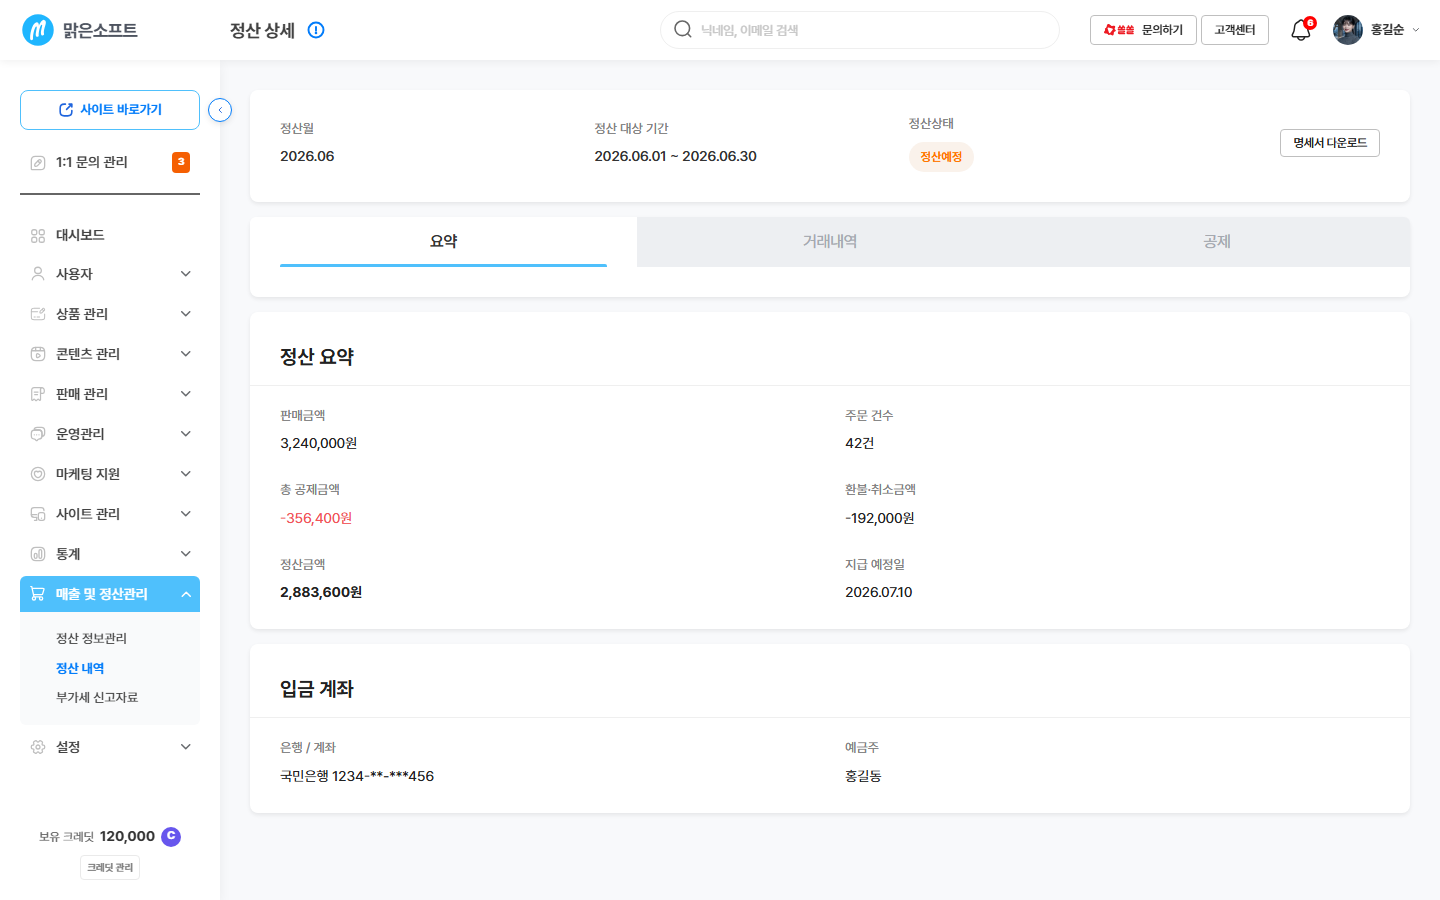Click the 보유 크레딧 120,000 value
The image size is (1440, 900).
pos(127,837)
